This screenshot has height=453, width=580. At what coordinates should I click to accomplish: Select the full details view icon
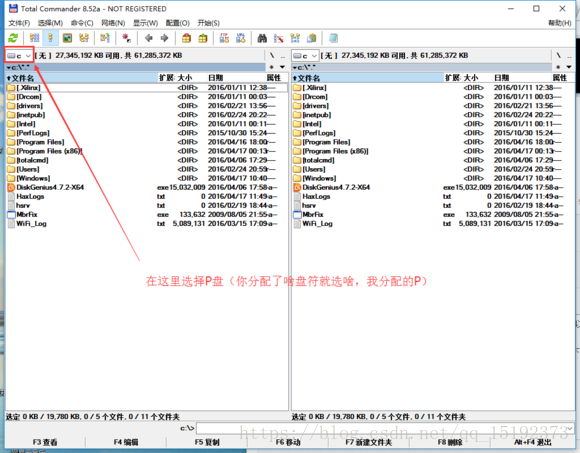[51, 38]
